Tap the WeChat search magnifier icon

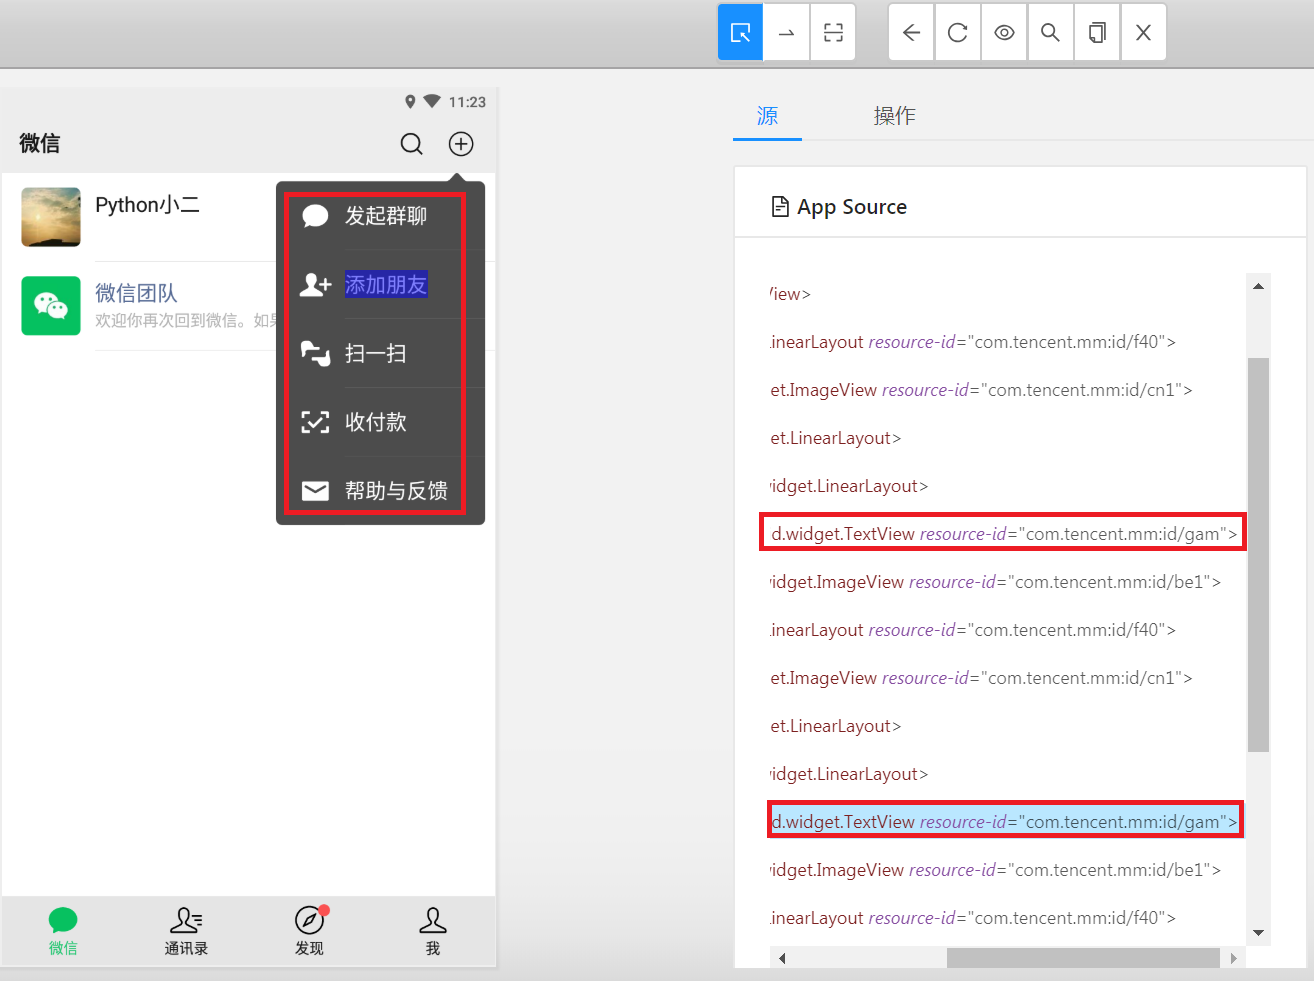[412, 144]
